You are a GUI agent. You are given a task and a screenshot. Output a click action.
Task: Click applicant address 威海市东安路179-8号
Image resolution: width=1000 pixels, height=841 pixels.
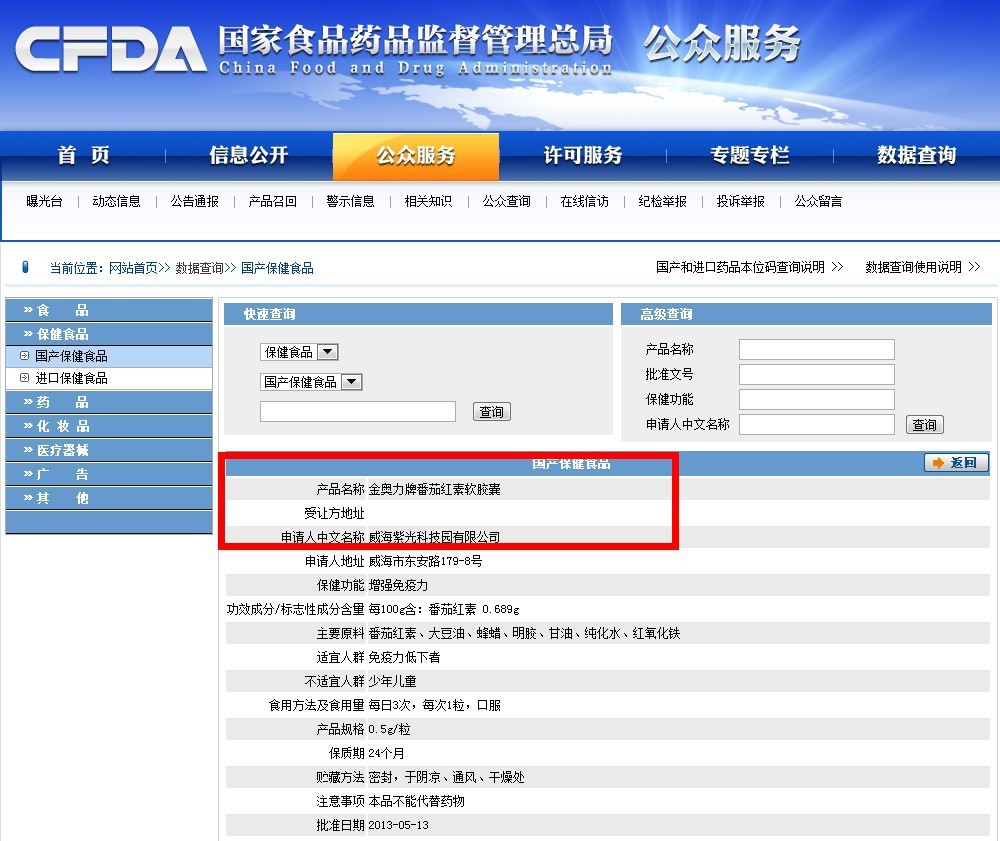click(425, 561)
